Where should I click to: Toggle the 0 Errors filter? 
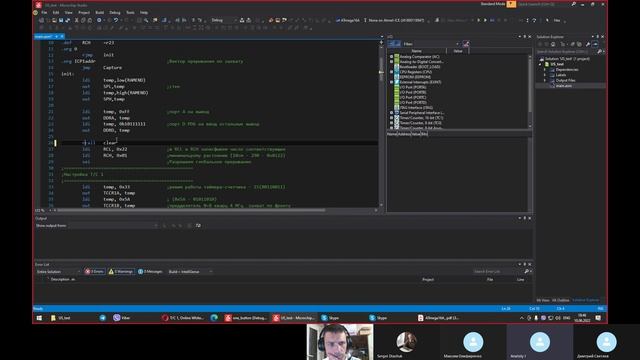[x=94, y=271]
